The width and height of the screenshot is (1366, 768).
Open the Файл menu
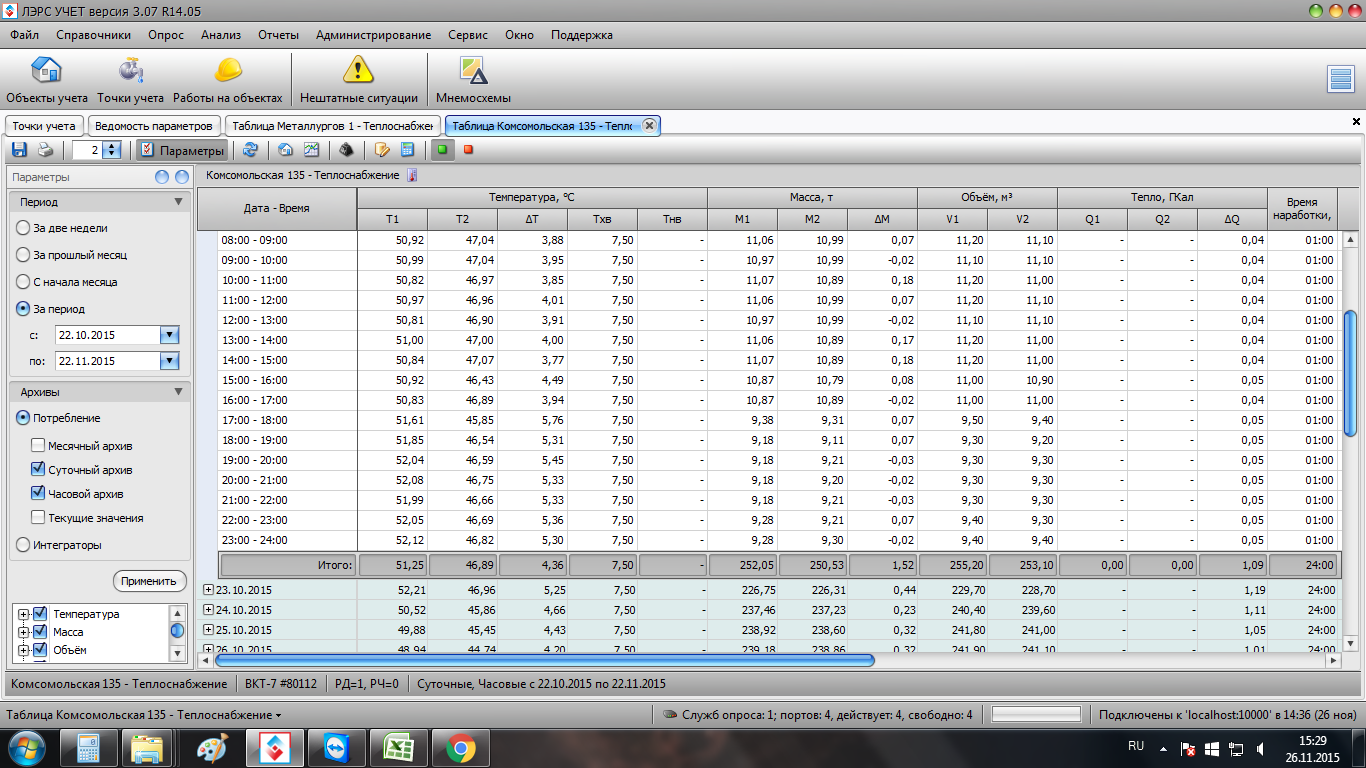[x=25, y=35]
